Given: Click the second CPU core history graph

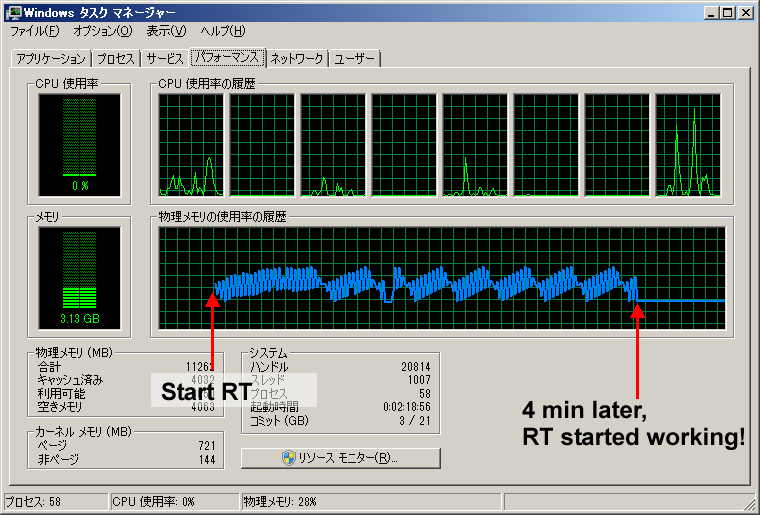Looking at the screenshot, I should [262, 145].
